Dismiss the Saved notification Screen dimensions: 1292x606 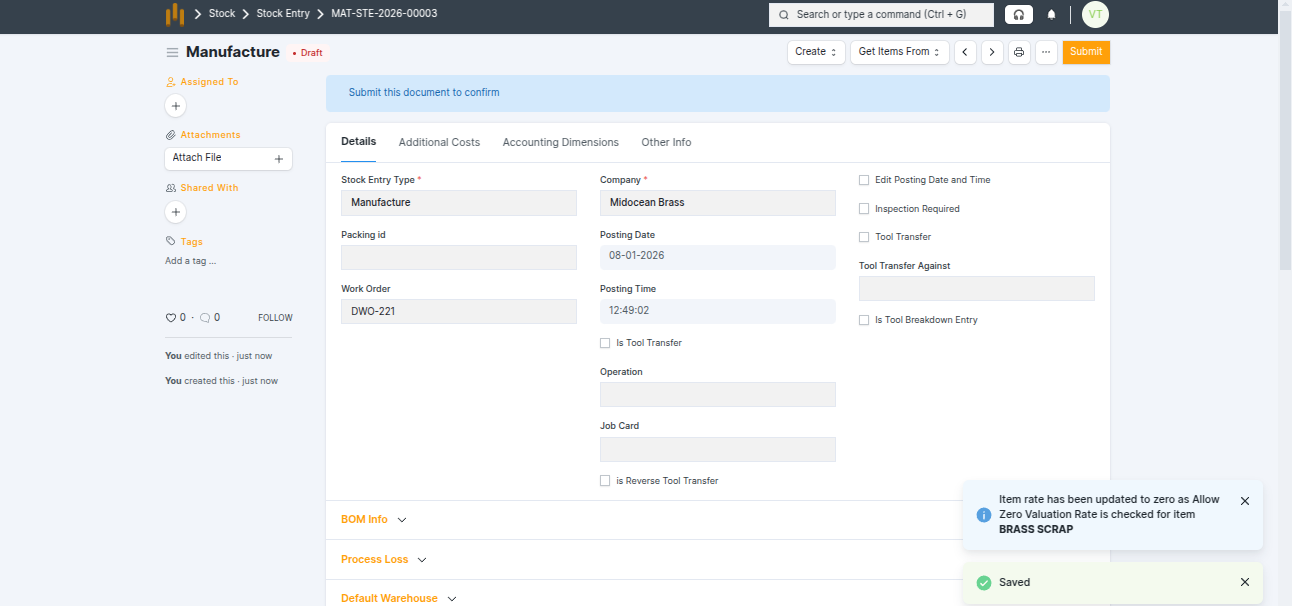[x=1245, y=582]
